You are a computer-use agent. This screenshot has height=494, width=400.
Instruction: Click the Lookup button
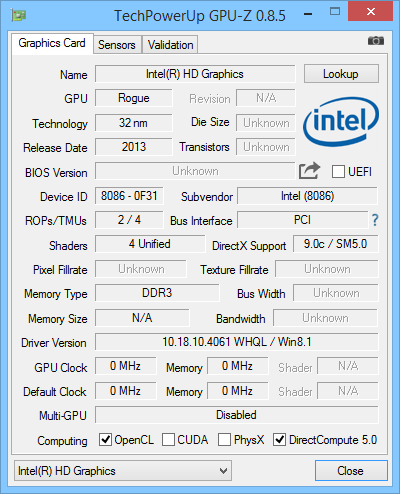(341, 74)
